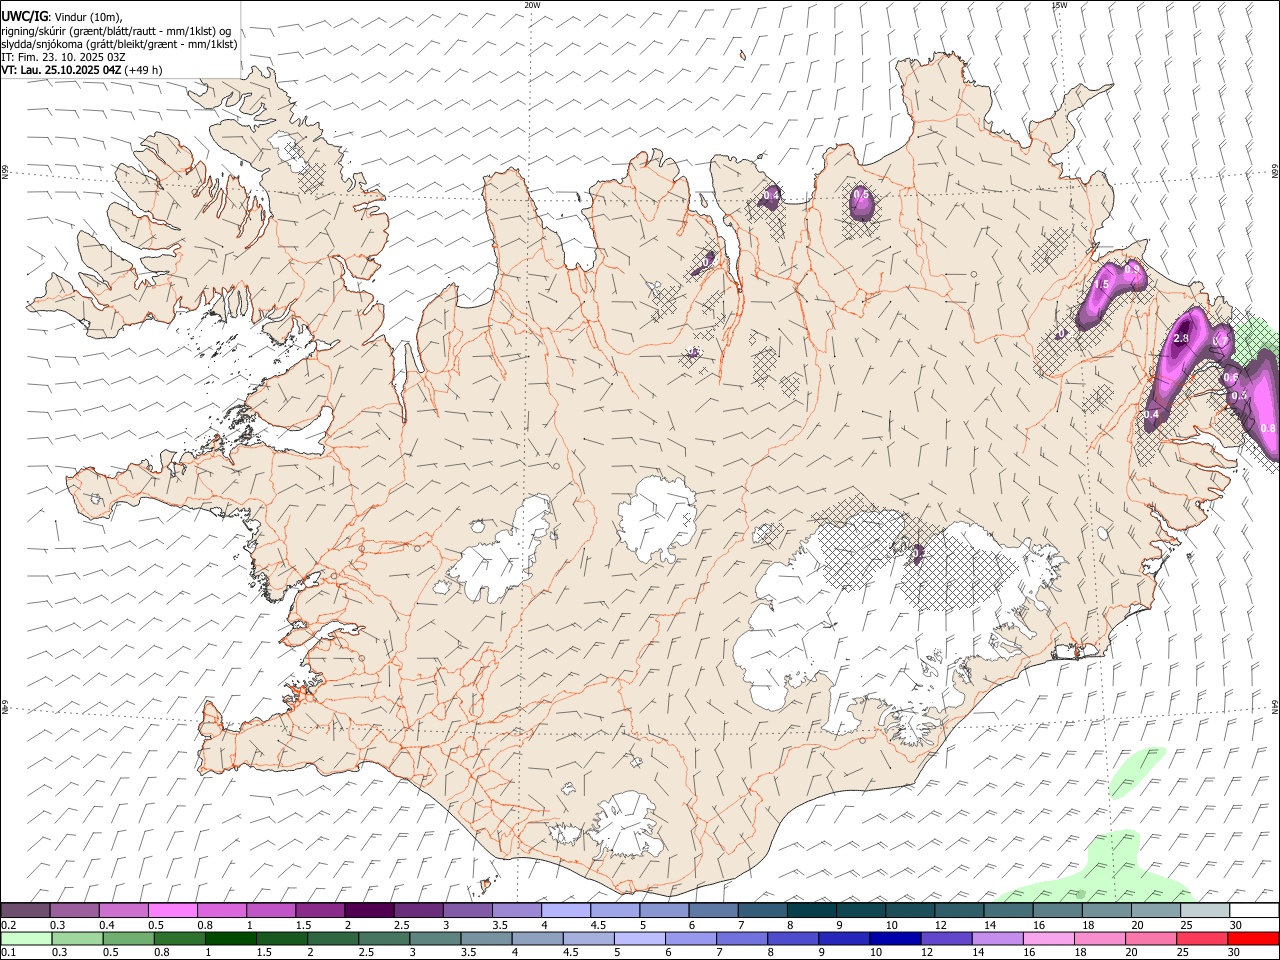Click the legend line reading slydda/snjókoma

[x=119, y=44]
